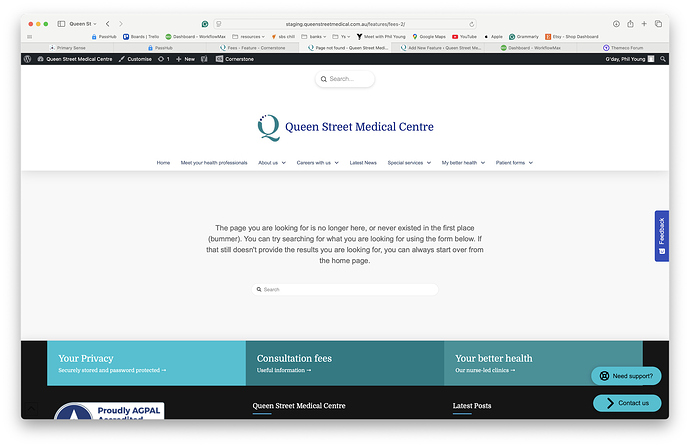Image resolution: width=690 pixels, height=446 pixels.
Task: Open a new tab with plus icon
Action: (x=645, y=23)
